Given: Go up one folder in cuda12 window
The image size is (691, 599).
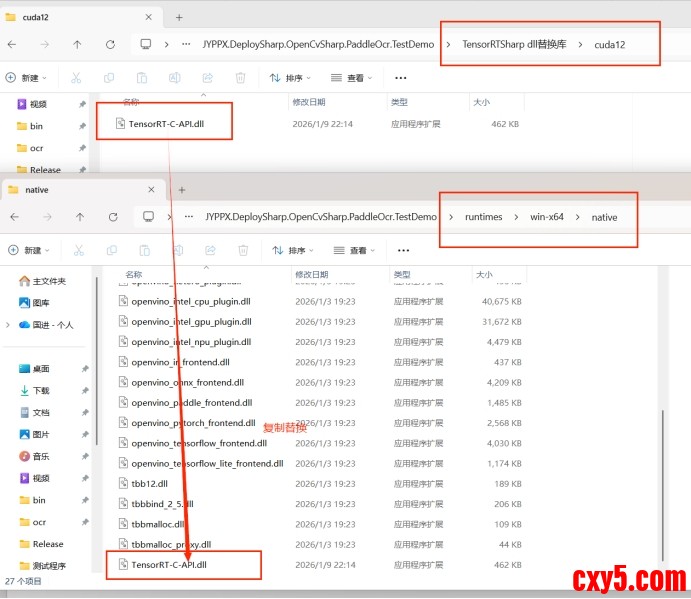Looking at the screenshot, I should (x=77, y=45).
